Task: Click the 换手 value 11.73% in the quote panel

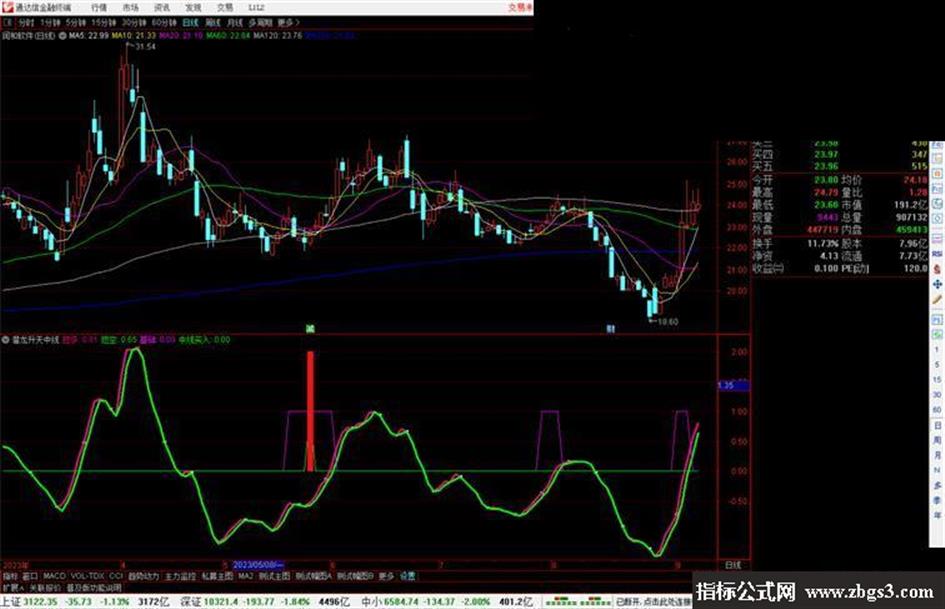Action: click(x=823, y=244)
